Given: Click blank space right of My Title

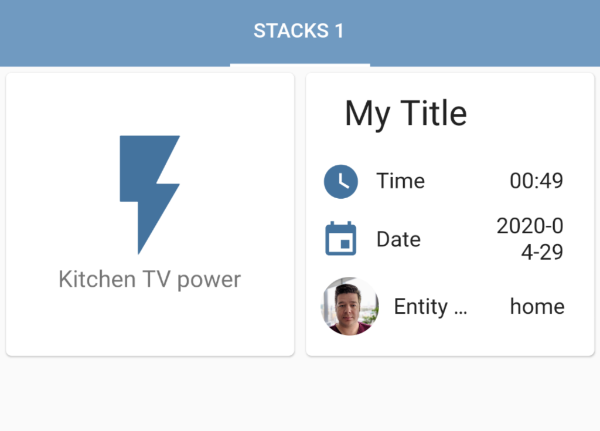Looking at the screenshot, I should click(x=530, y=114).
